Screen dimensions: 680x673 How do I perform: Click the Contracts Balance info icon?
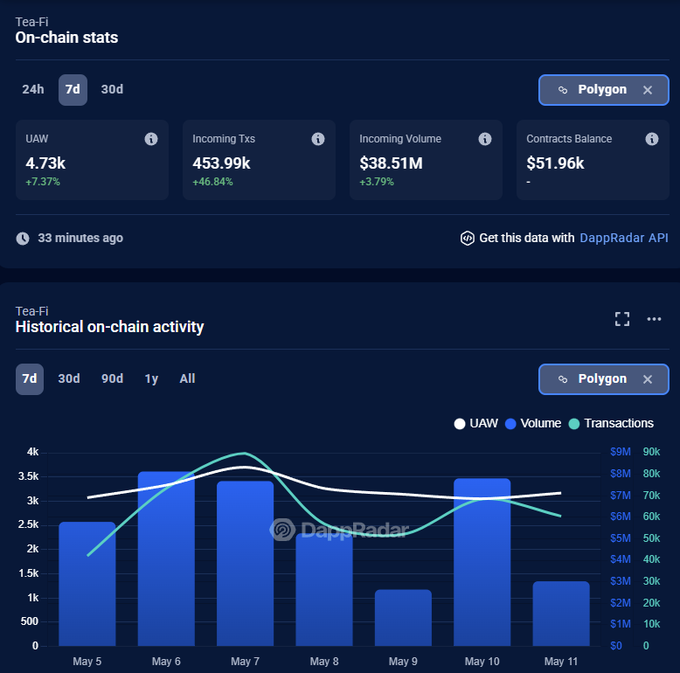[x=652, y=139]
